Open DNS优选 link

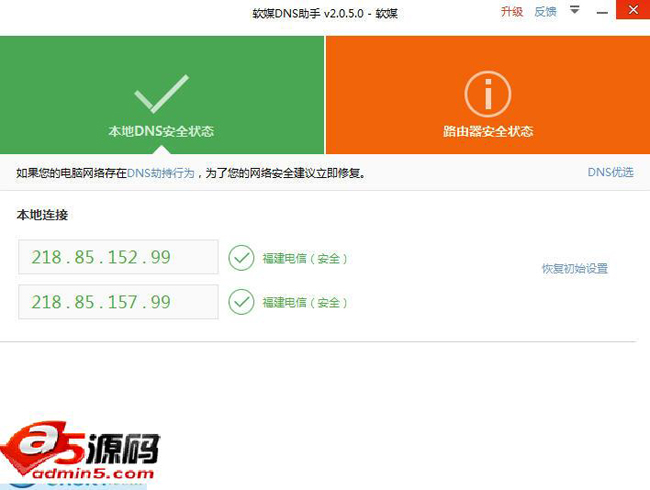(x=611, y=172)
